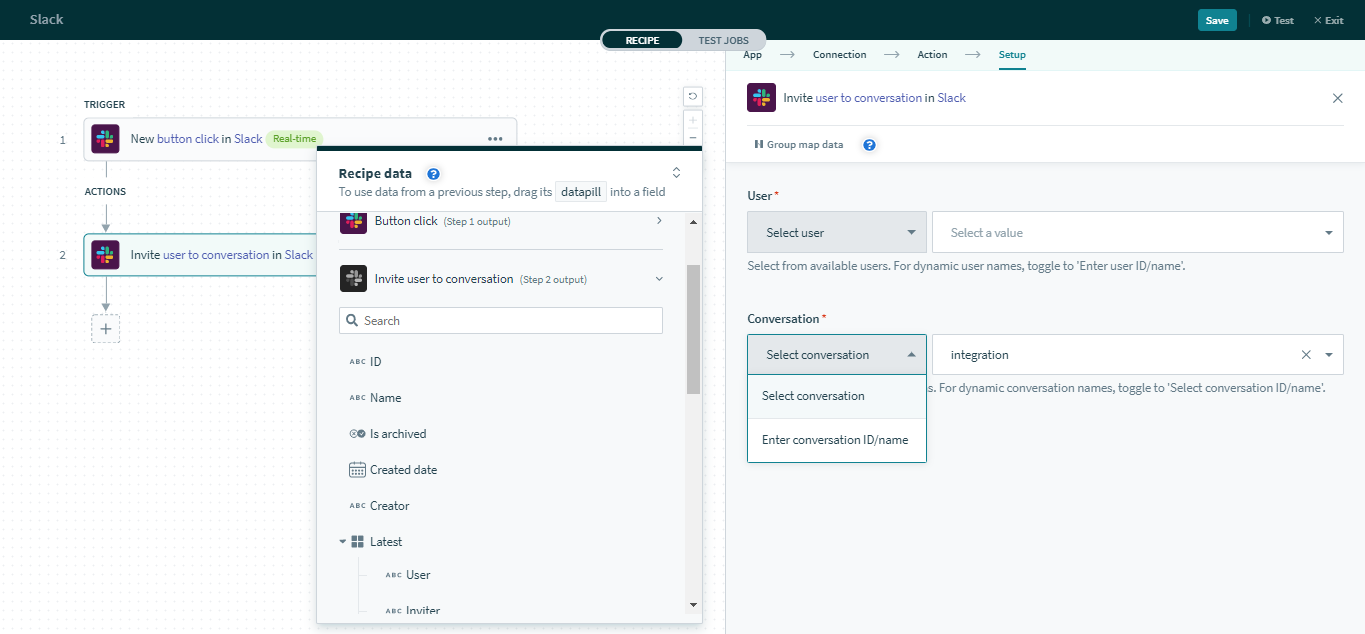This screenshot has width=1365, height=634.
Task: Go to the Connection tab
Action: [x=839, y=55]
